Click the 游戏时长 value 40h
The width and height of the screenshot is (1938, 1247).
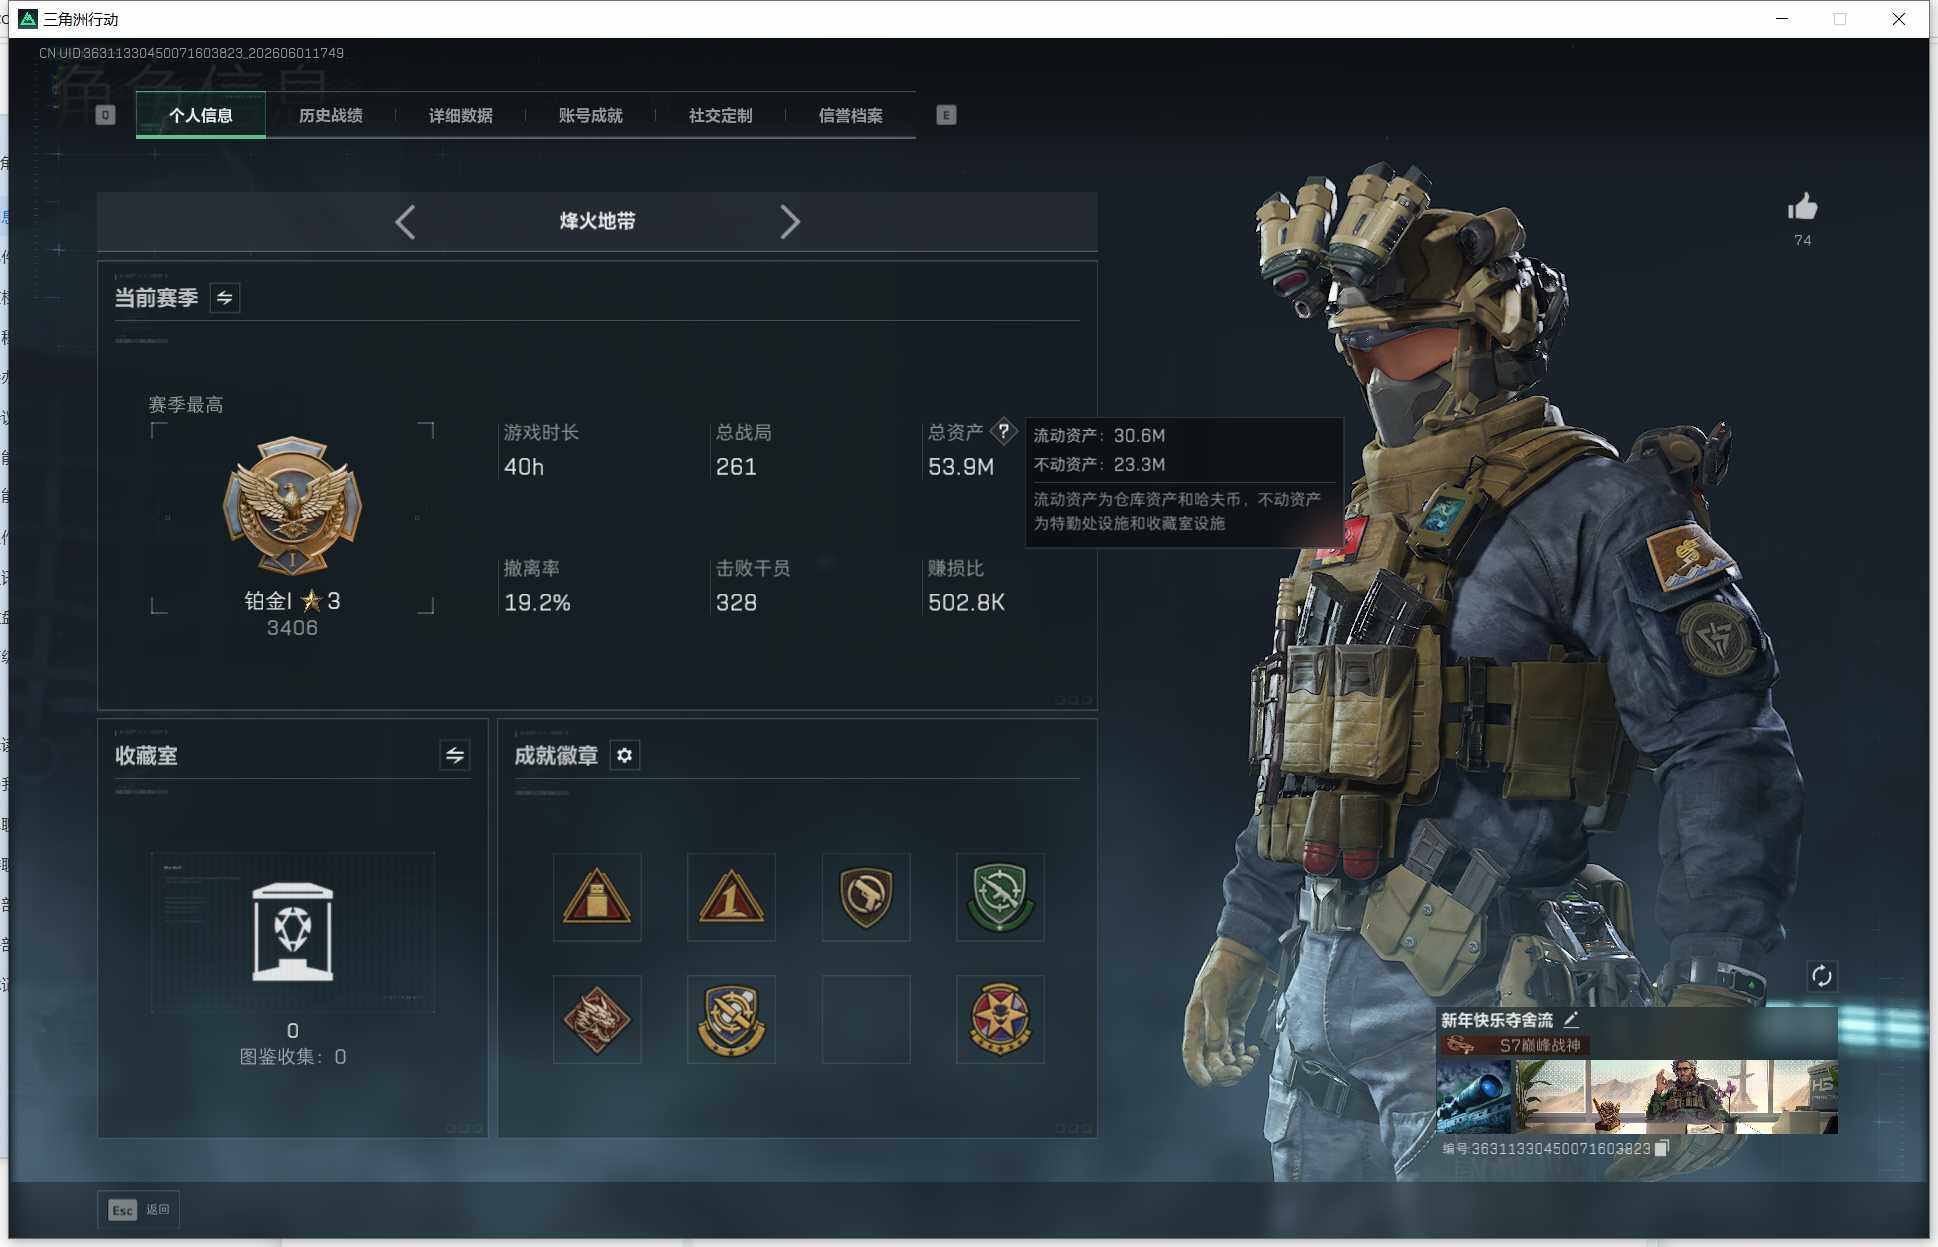pos(524,467)
